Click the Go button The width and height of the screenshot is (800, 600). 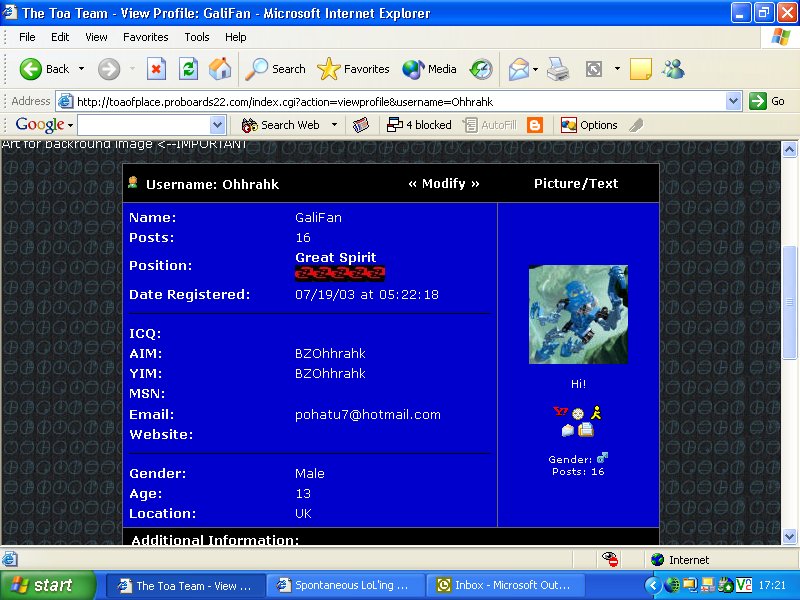coord(767,101)
